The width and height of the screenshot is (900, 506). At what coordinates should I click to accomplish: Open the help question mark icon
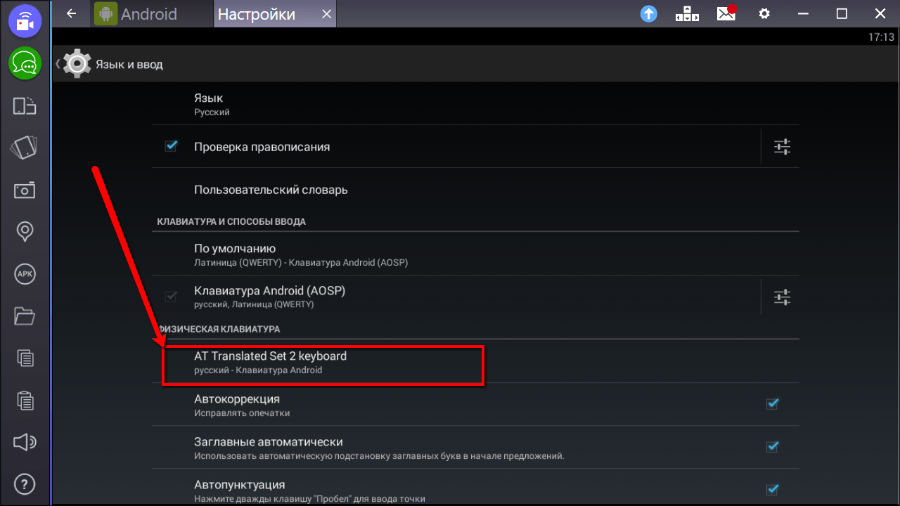25,485
